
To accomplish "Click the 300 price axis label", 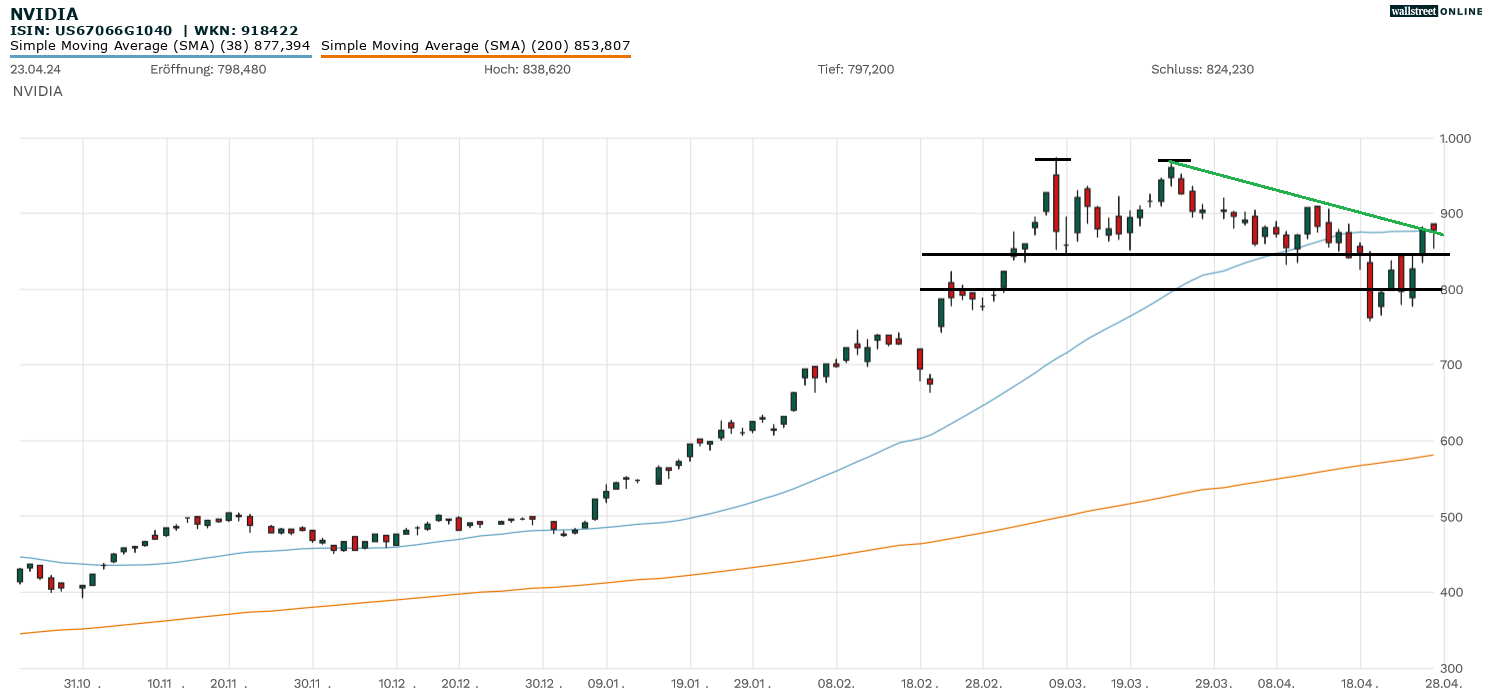I will pyautogui.click(x=1449, y=668).
